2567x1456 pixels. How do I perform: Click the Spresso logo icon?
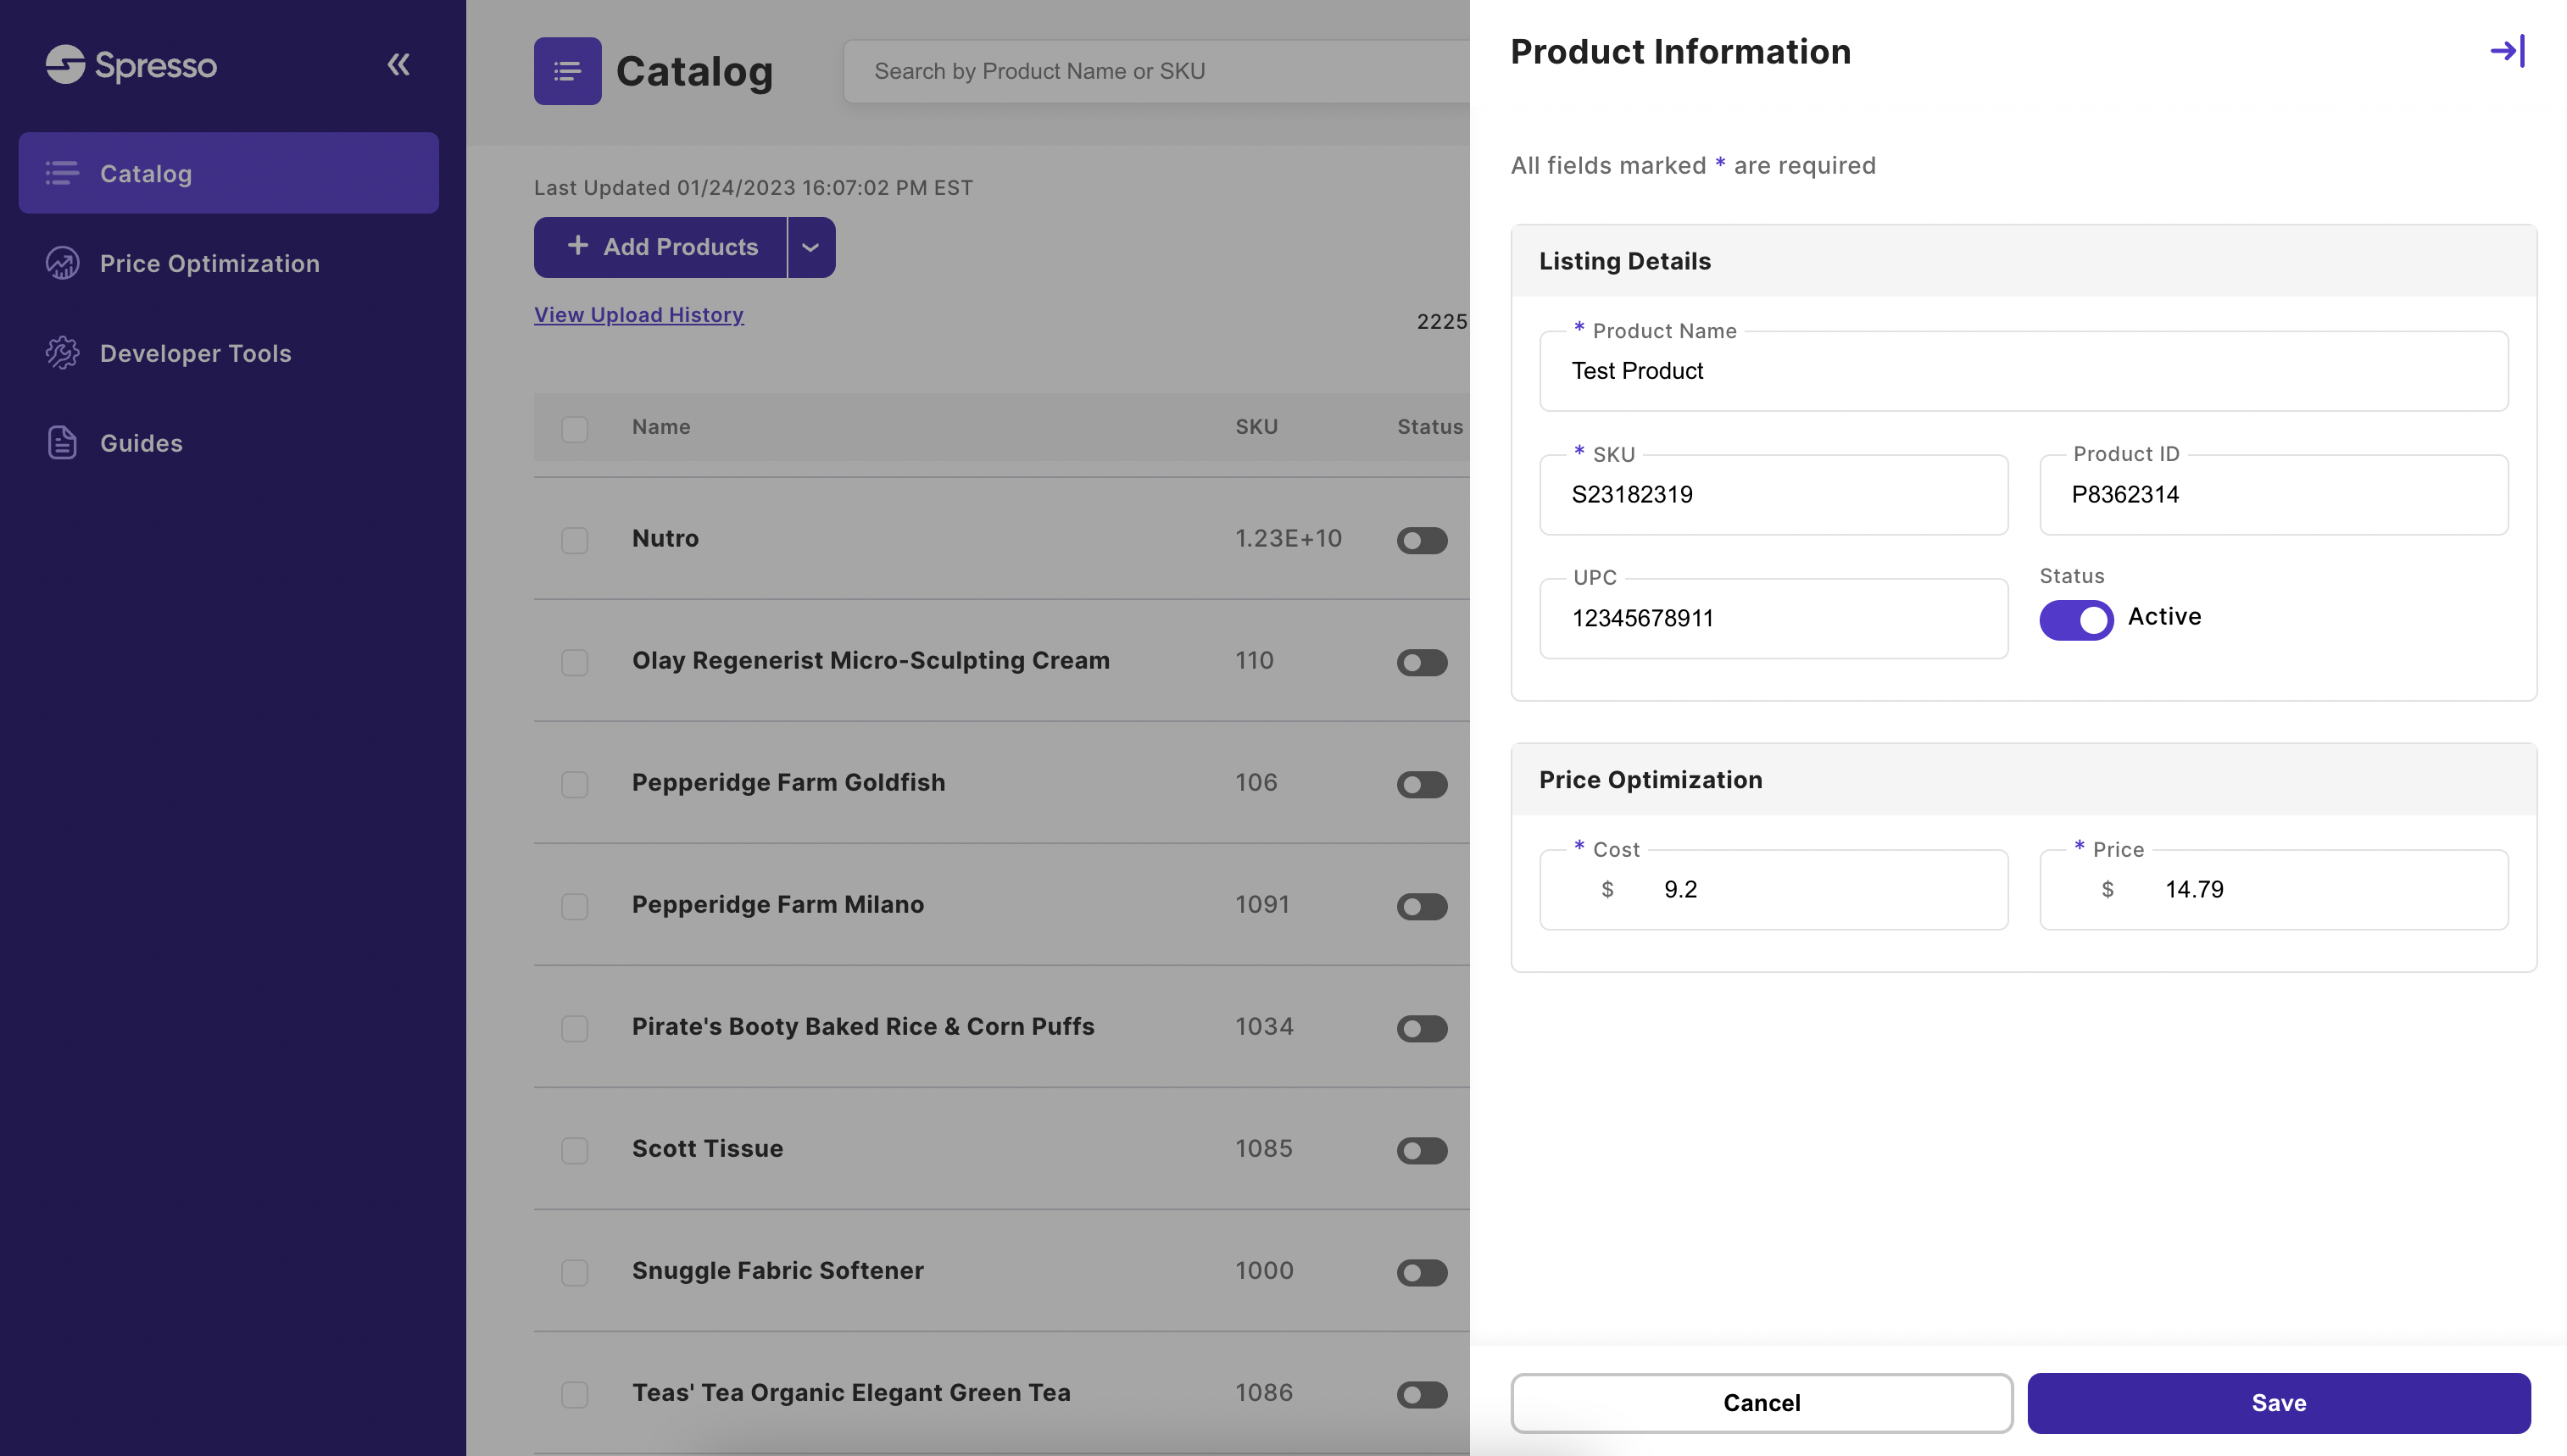coord(66,65)
